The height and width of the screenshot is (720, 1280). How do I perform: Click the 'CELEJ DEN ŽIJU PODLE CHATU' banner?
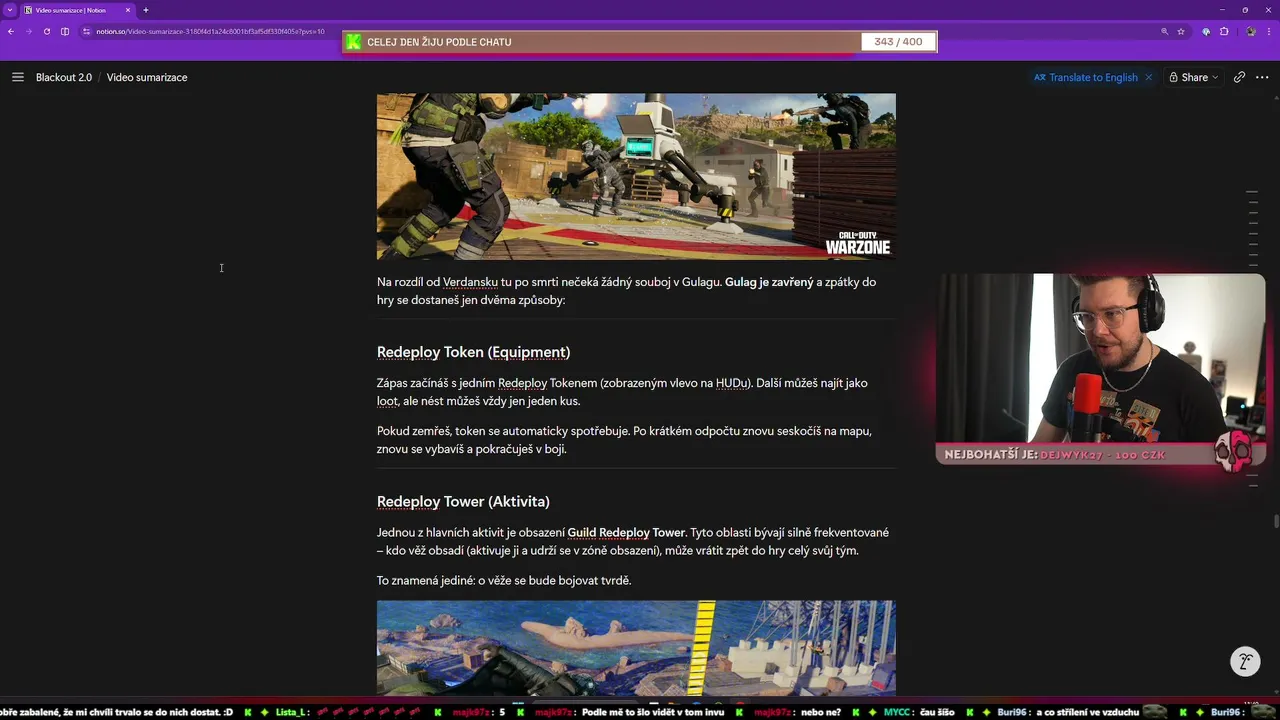coord(640,42)
